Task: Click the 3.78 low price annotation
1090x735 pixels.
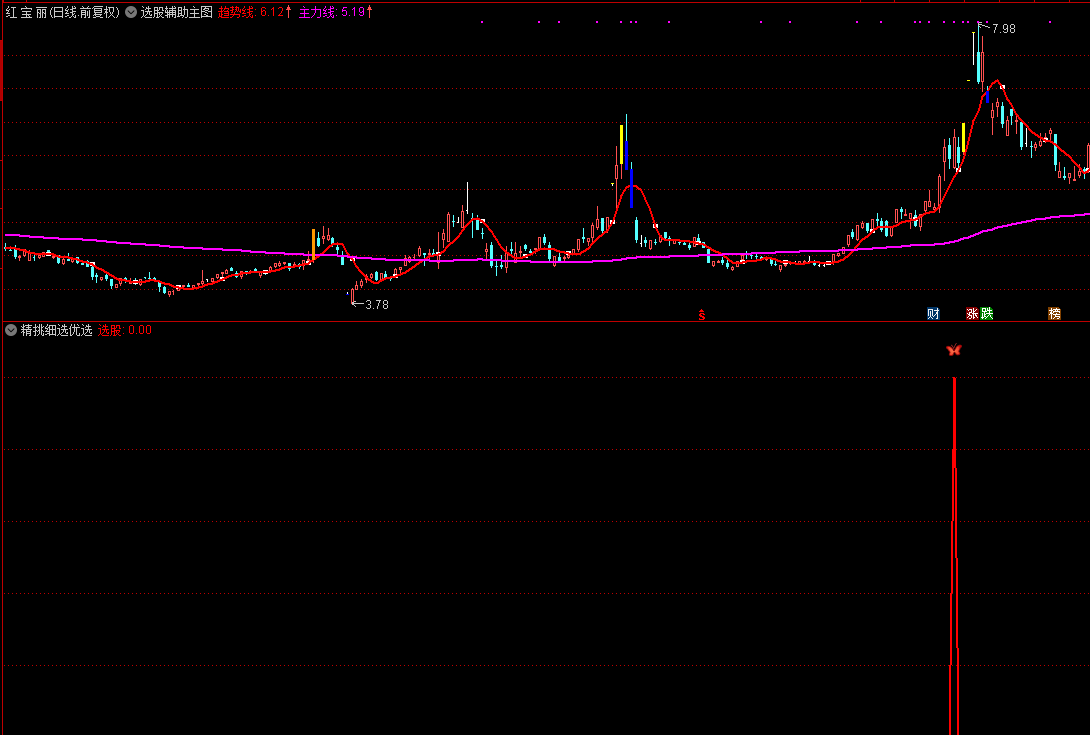Action: click(x=376, y=305)
